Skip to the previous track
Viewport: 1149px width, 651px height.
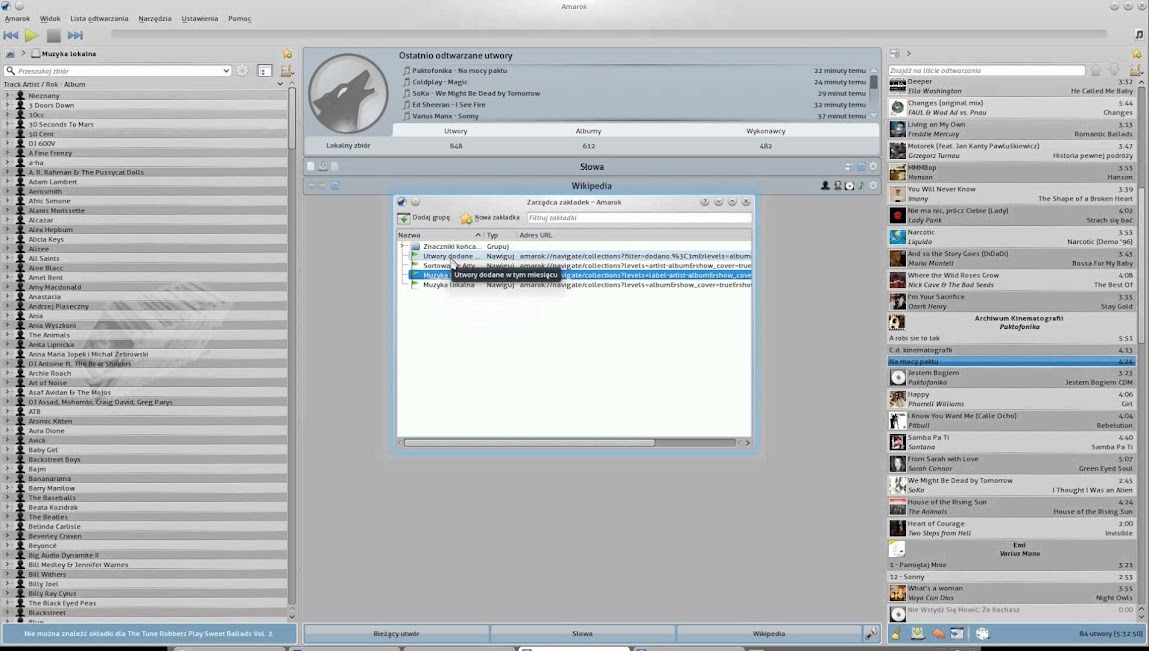click(11, 35)
